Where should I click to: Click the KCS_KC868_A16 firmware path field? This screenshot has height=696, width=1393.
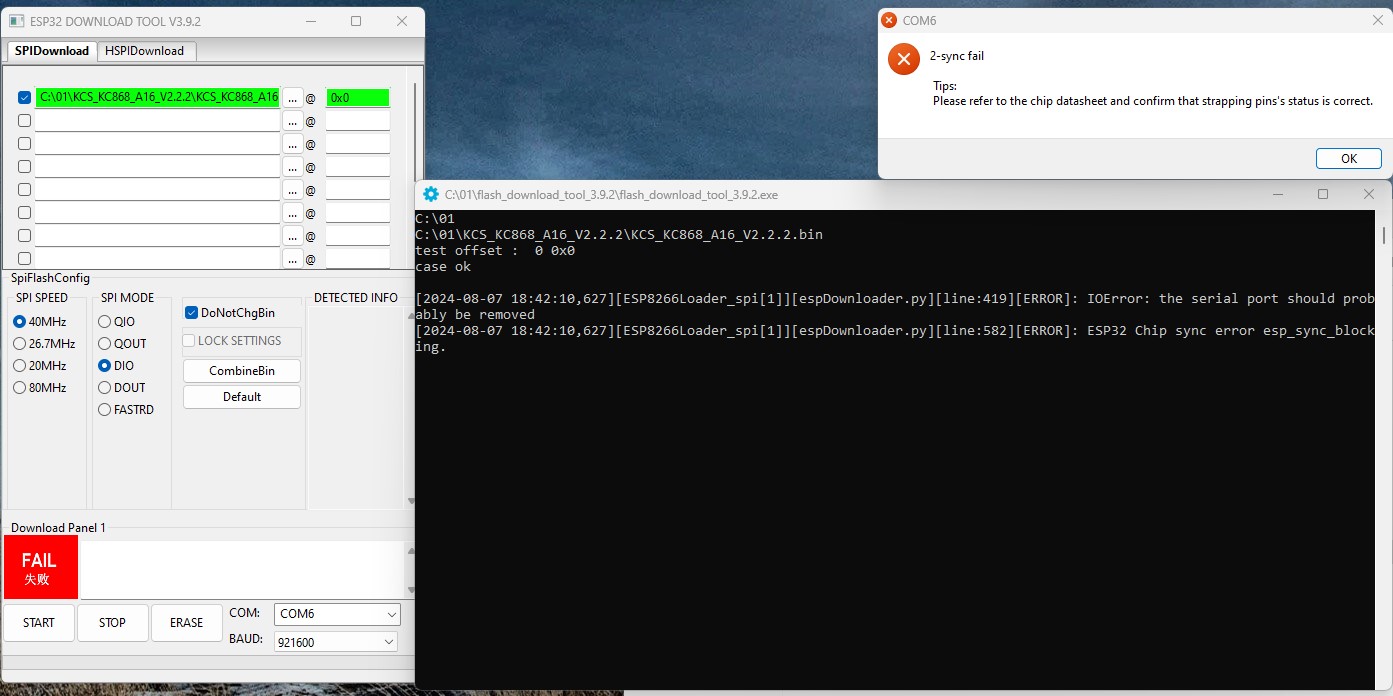click(x=158, y=97)
